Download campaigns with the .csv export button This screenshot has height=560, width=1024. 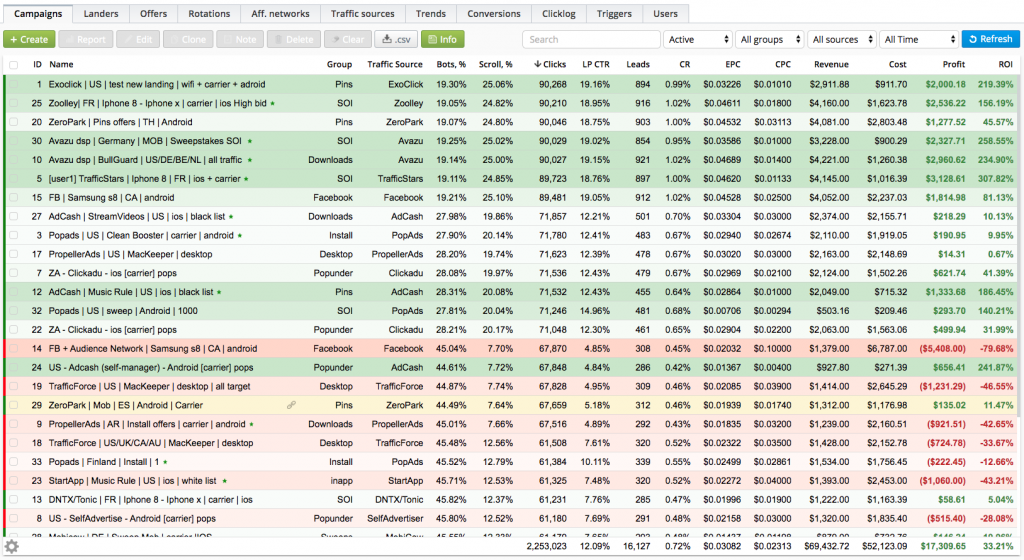tap(396, 39)
